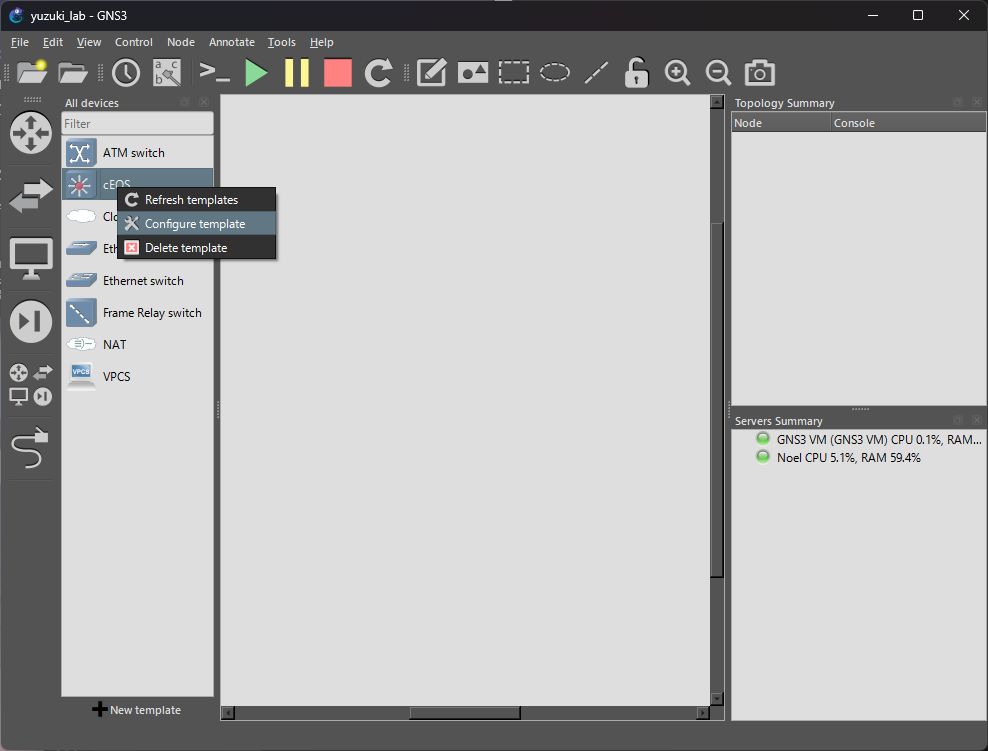Select GNS3 VM server entry
This screenshot has height=751, width=988.
pyautogui.click(x=868, y=439)
